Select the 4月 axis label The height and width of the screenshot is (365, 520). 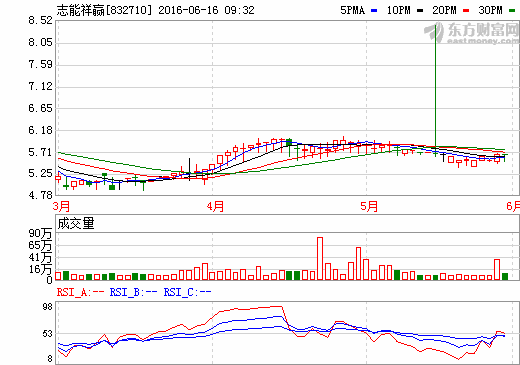[x=215, y=206]
